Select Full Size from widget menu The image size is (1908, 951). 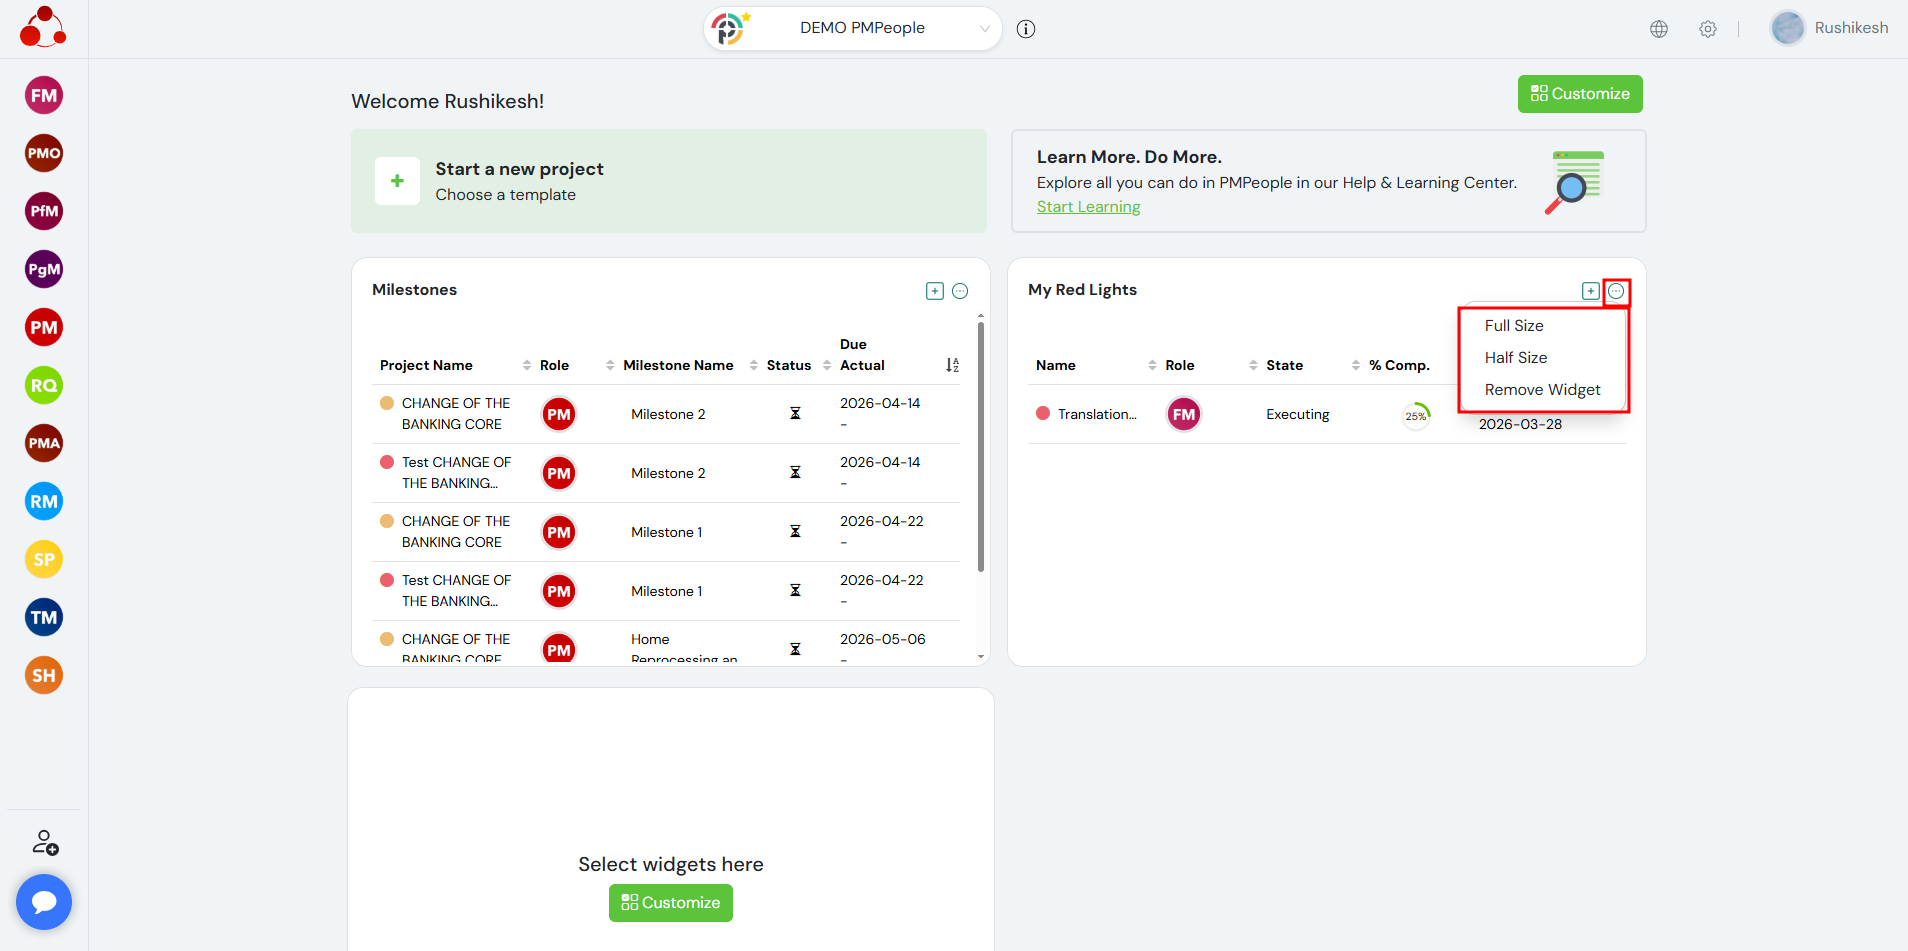click(x=1514, y=326)
